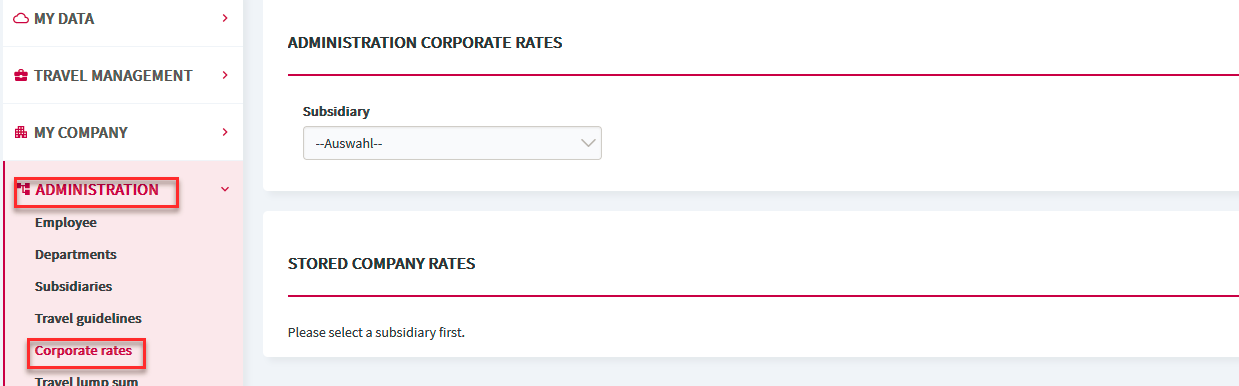Open the MY DATA menu label

64,18
